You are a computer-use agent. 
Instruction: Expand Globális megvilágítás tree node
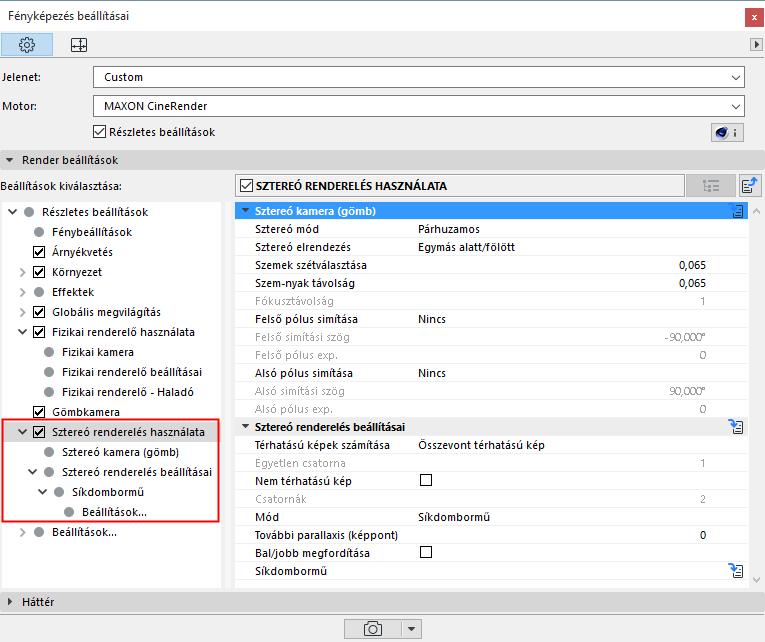coord(22,312)
